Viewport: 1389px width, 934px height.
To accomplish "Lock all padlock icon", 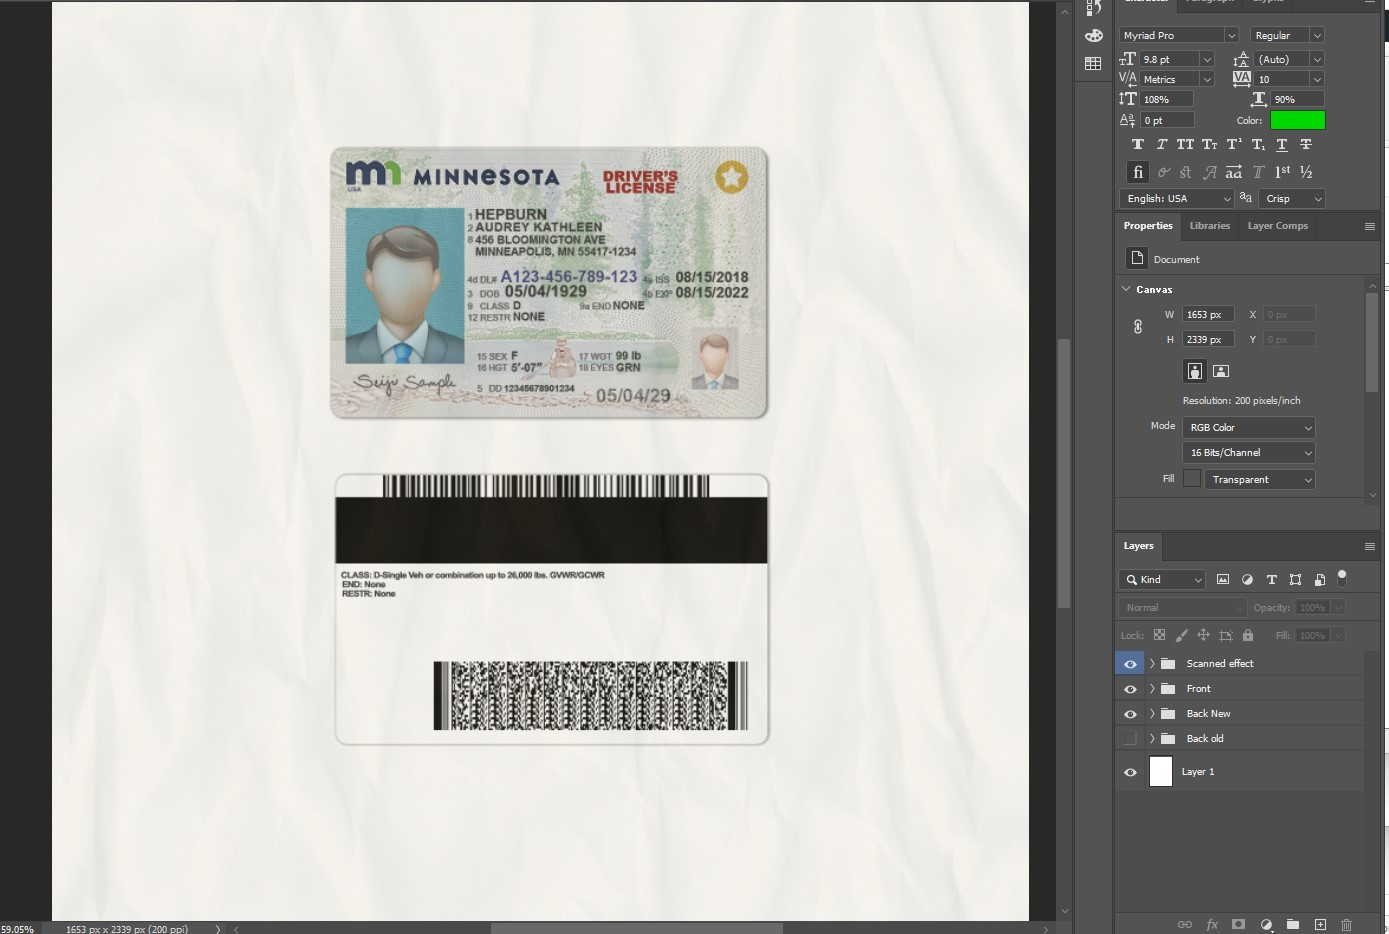I will pos(1247,635).
